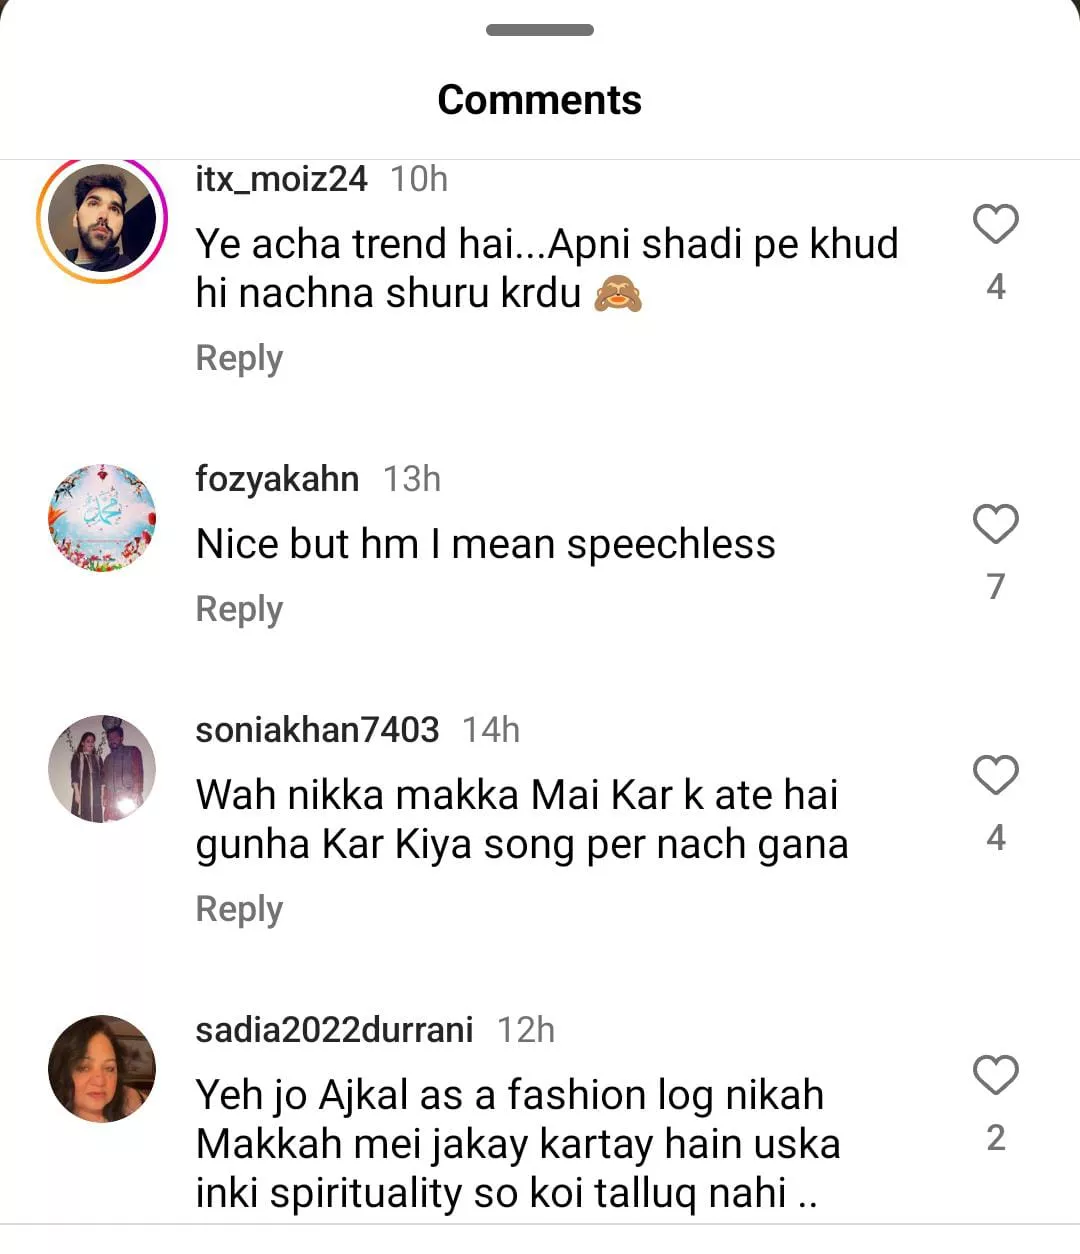View sadia2022durrani's avatar

click(x=102, y=1068)
